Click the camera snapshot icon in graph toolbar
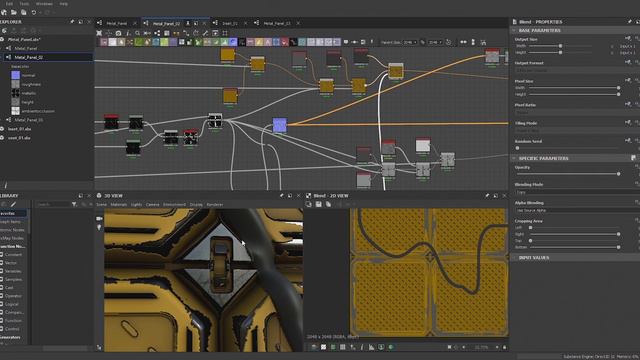Screen dimensions: 640x360 118,33
